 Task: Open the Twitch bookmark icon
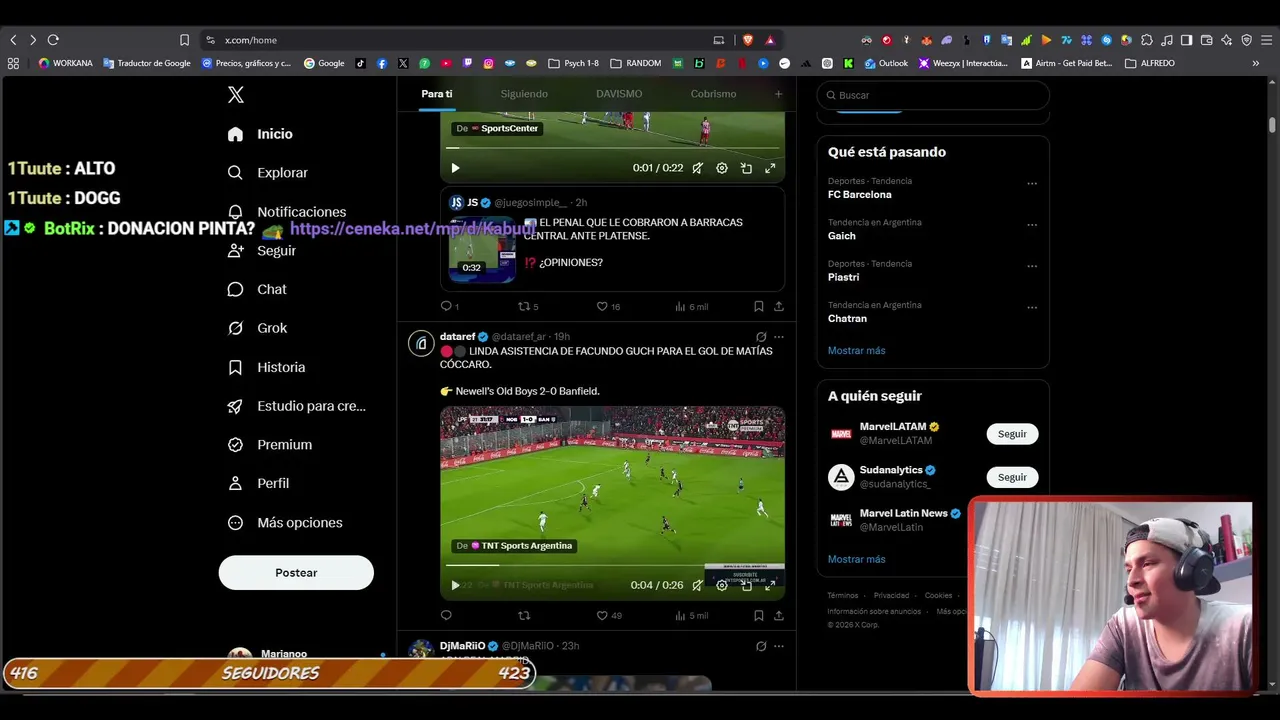pos(467,63)
